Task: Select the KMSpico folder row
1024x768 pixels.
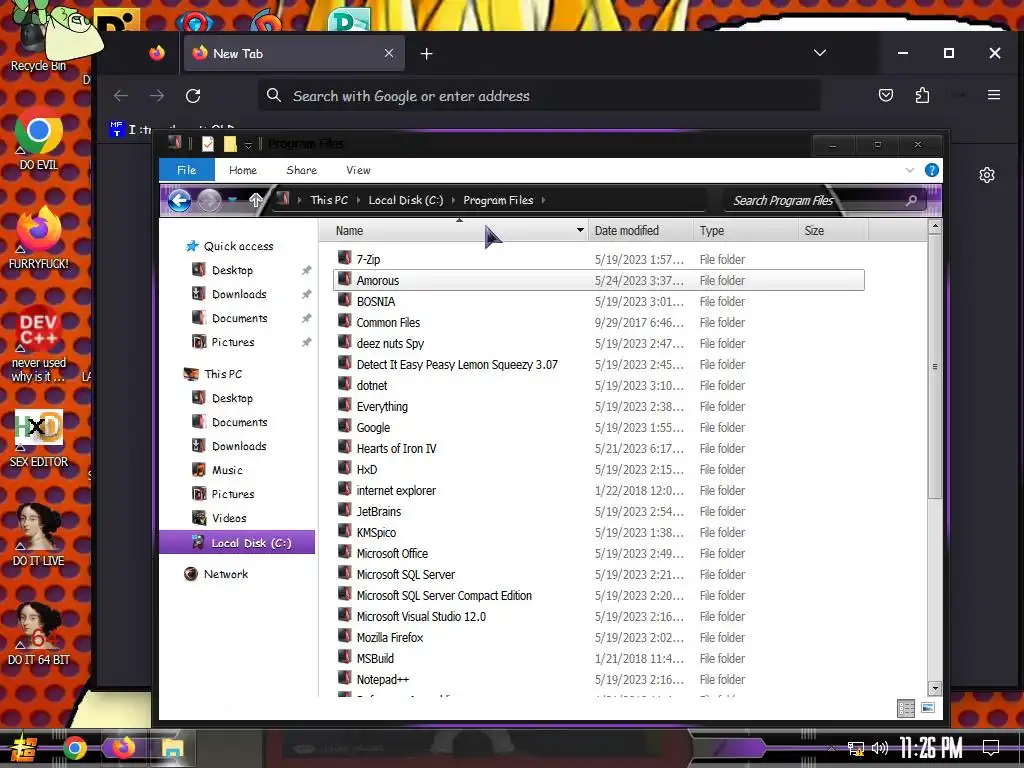Action: 598,532
